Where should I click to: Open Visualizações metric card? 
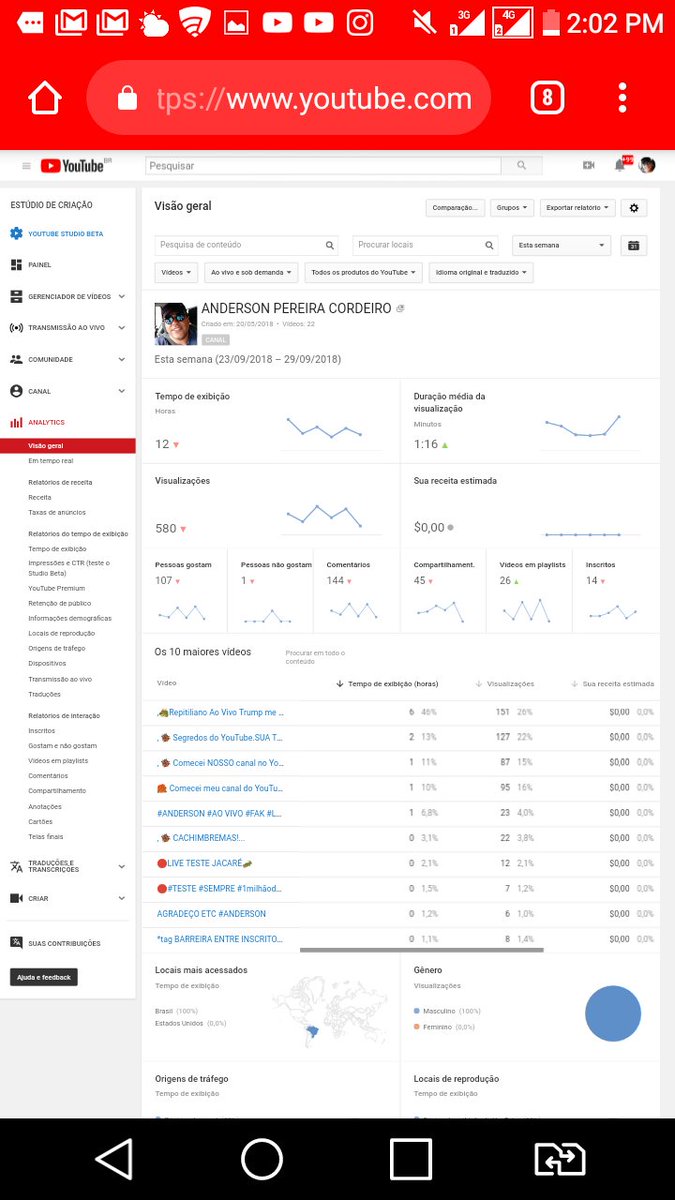[x=270, y=506]
